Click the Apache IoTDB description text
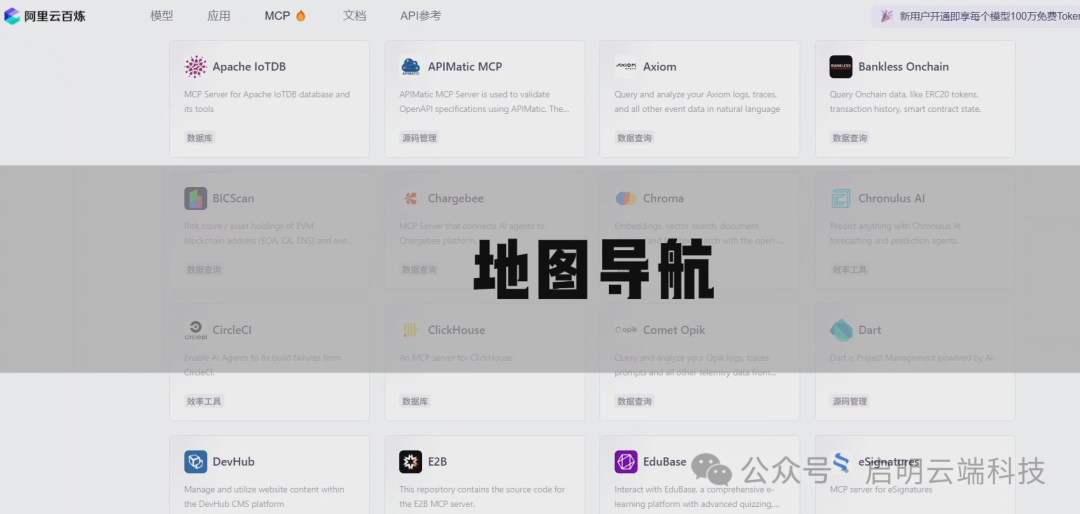The height and width of the screenshot is (514, 1080). (267, 102)
